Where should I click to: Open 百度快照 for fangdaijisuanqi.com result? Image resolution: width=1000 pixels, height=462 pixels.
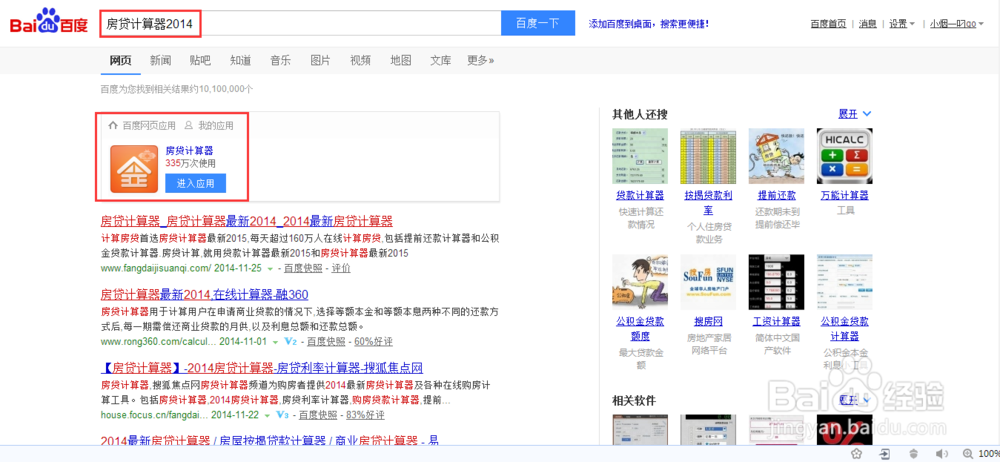pyautogui.click(x=303, y=269)
